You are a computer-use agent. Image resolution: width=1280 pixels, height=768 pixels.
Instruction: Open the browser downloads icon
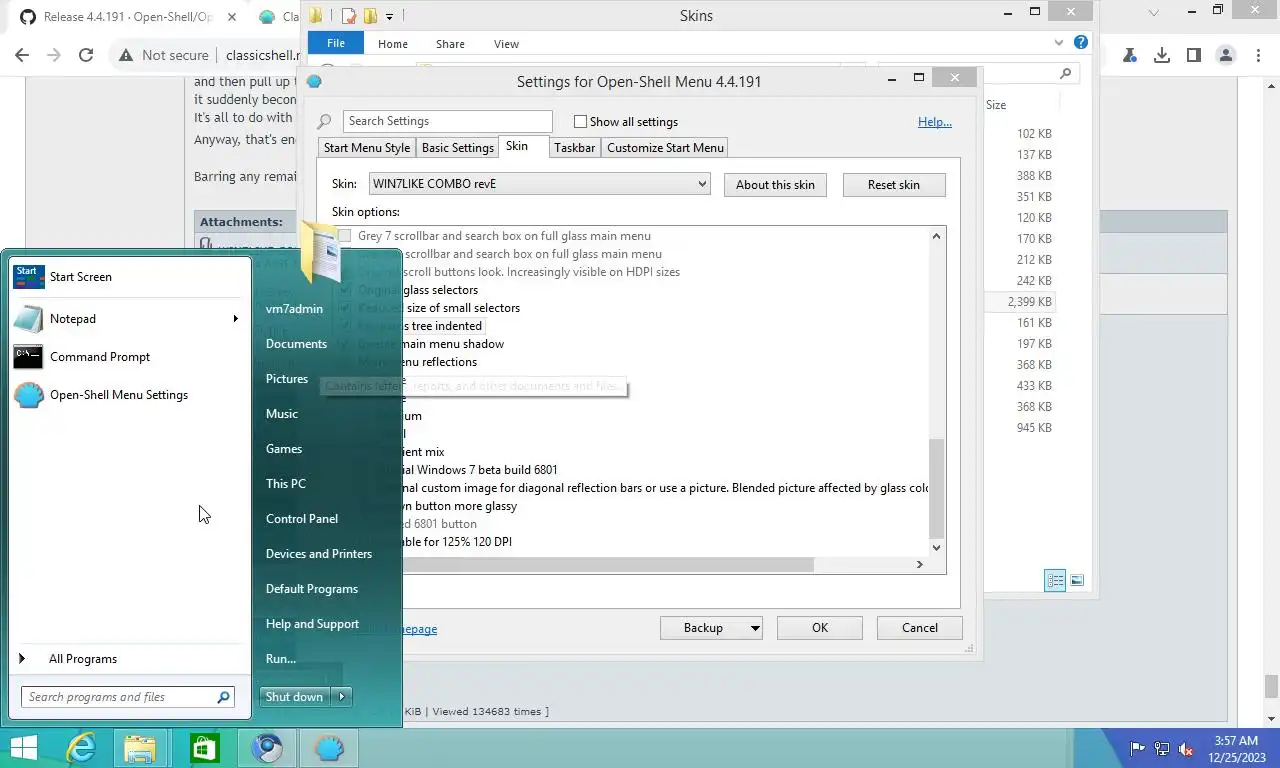click(1162, 55)
